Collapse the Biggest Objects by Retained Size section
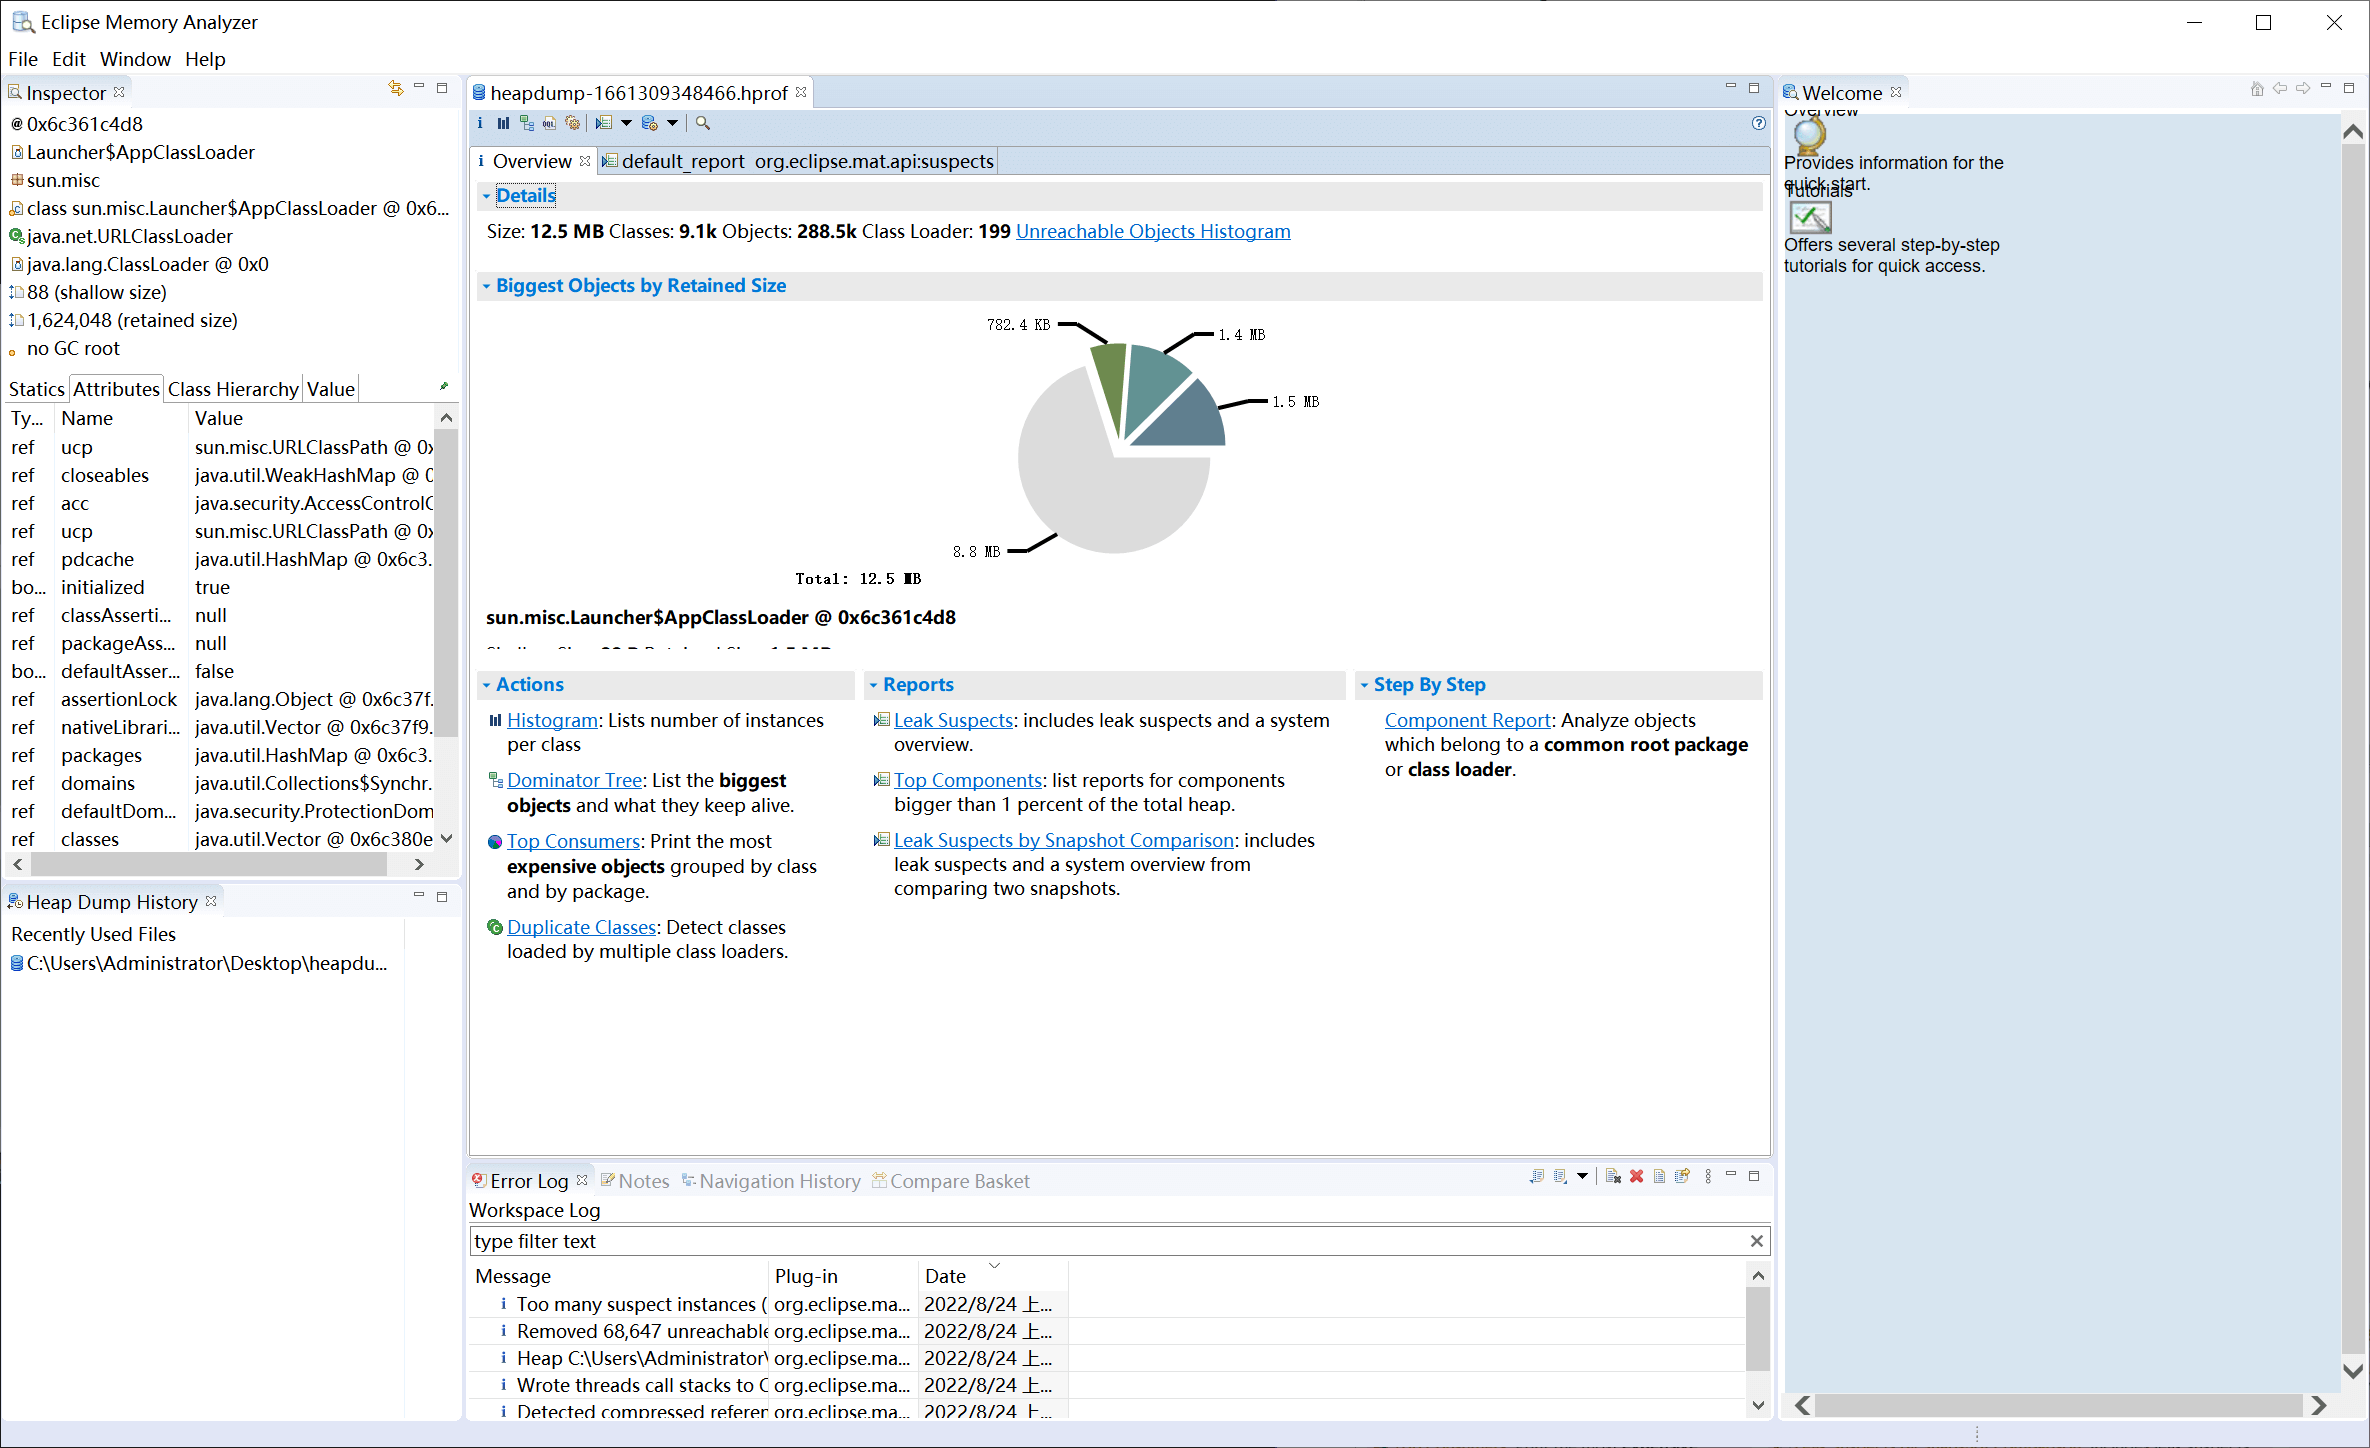Viewport: 2370px width, 1448px height. [487, 286]
